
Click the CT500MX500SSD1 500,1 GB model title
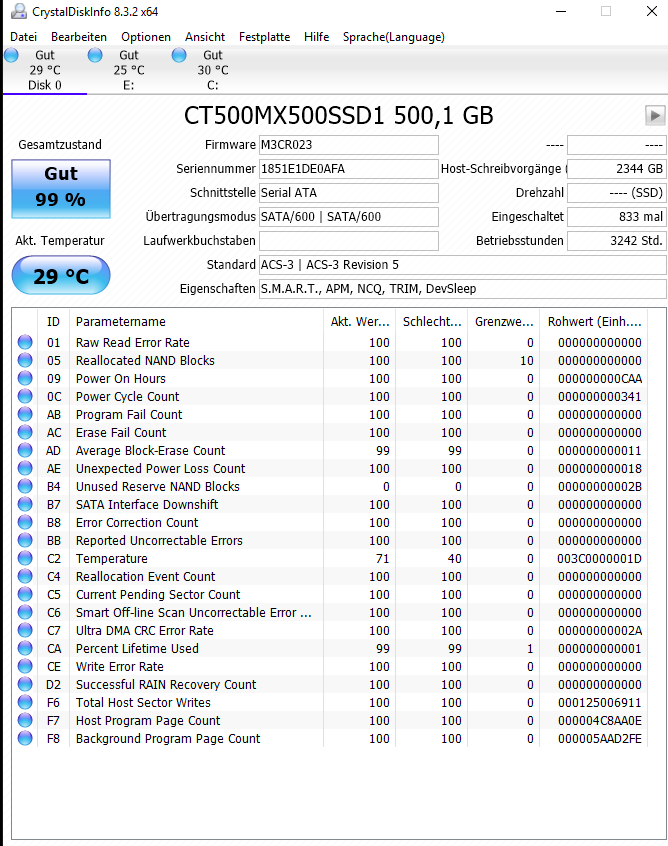338,115
